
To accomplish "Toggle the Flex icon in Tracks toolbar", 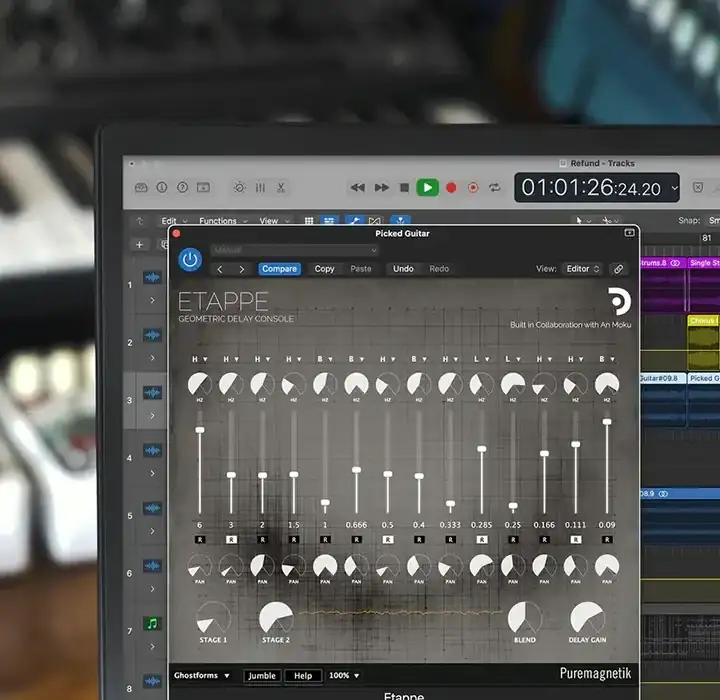I will (x=375, y=221).
